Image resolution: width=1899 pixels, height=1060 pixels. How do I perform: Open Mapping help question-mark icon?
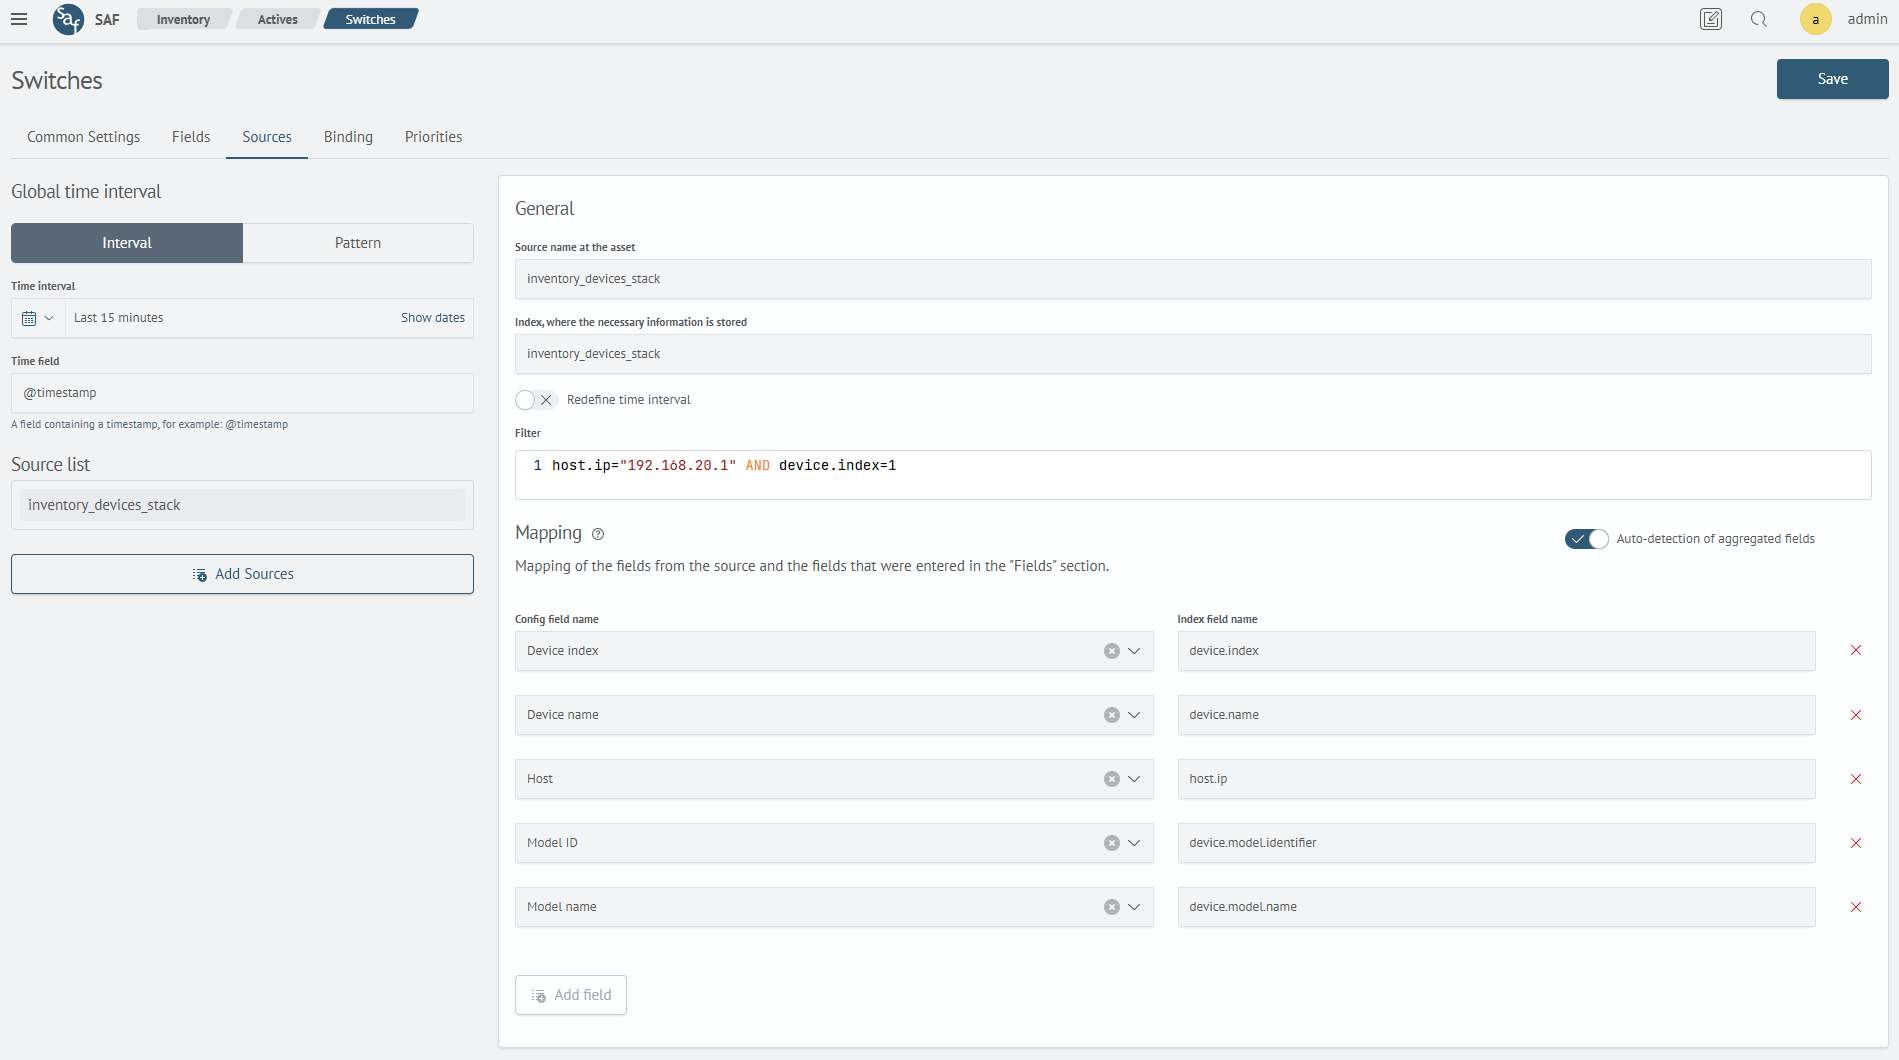point(598,534)
